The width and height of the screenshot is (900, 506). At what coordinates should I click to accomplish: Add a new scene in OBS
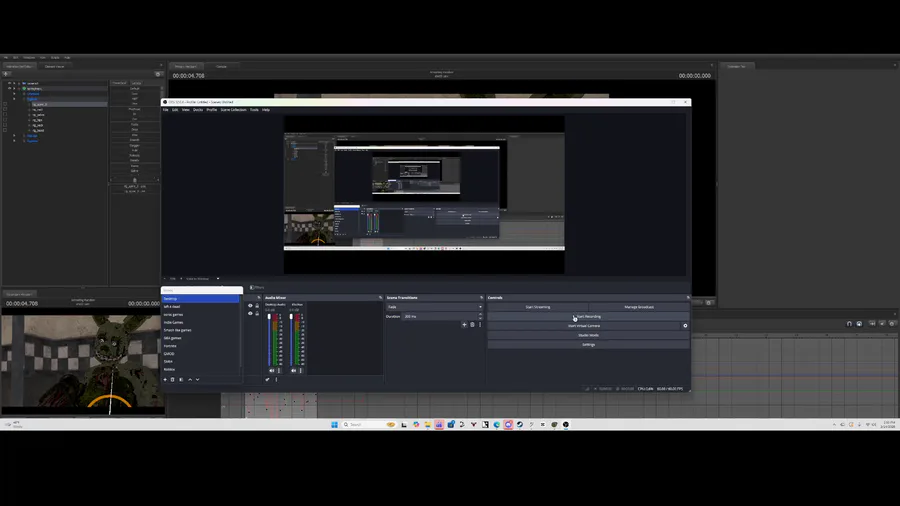point(165,379)
